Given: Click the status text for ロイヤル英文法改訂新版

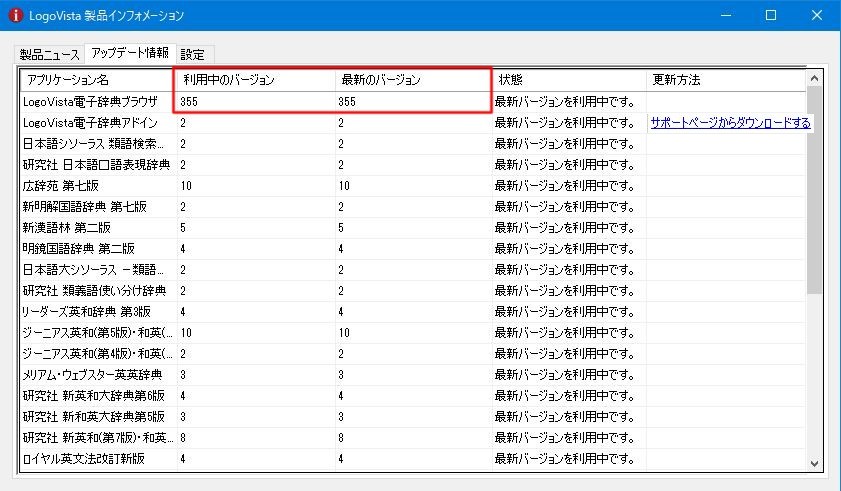Looking at the screenshot, I should [564, 459].
